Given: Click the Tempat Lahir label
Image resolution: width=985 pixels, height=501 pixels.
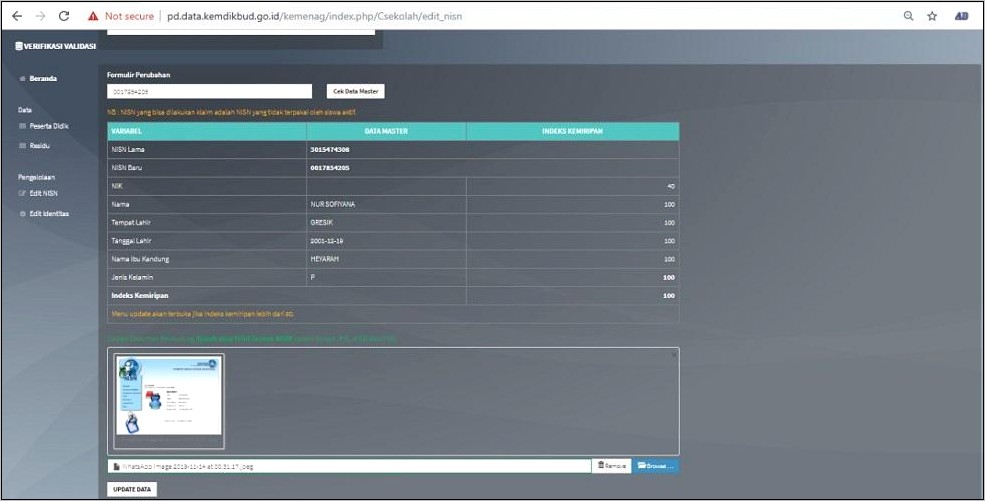Looking at the screenshot, I should coord(131,223).
